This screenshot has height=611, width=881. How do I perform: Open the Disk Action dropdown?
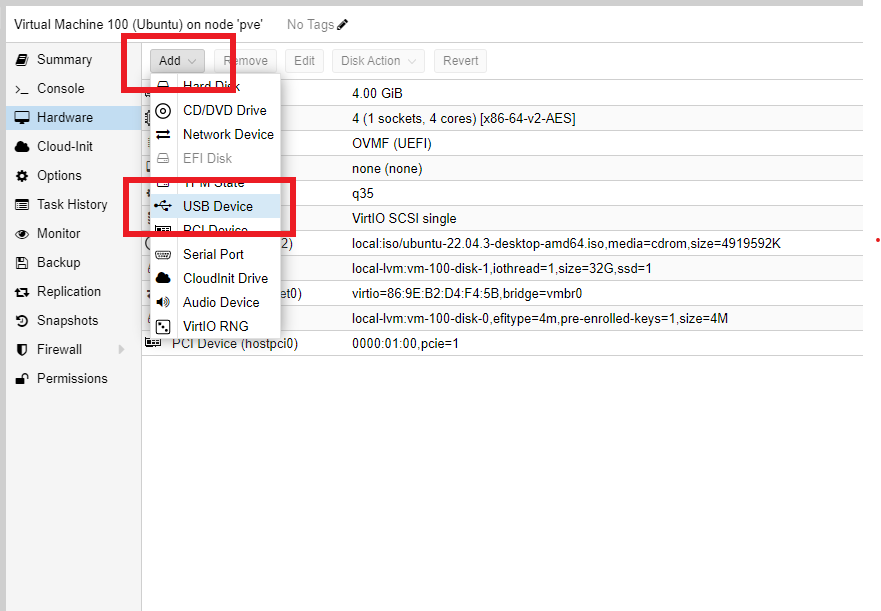tap(378, 61)
